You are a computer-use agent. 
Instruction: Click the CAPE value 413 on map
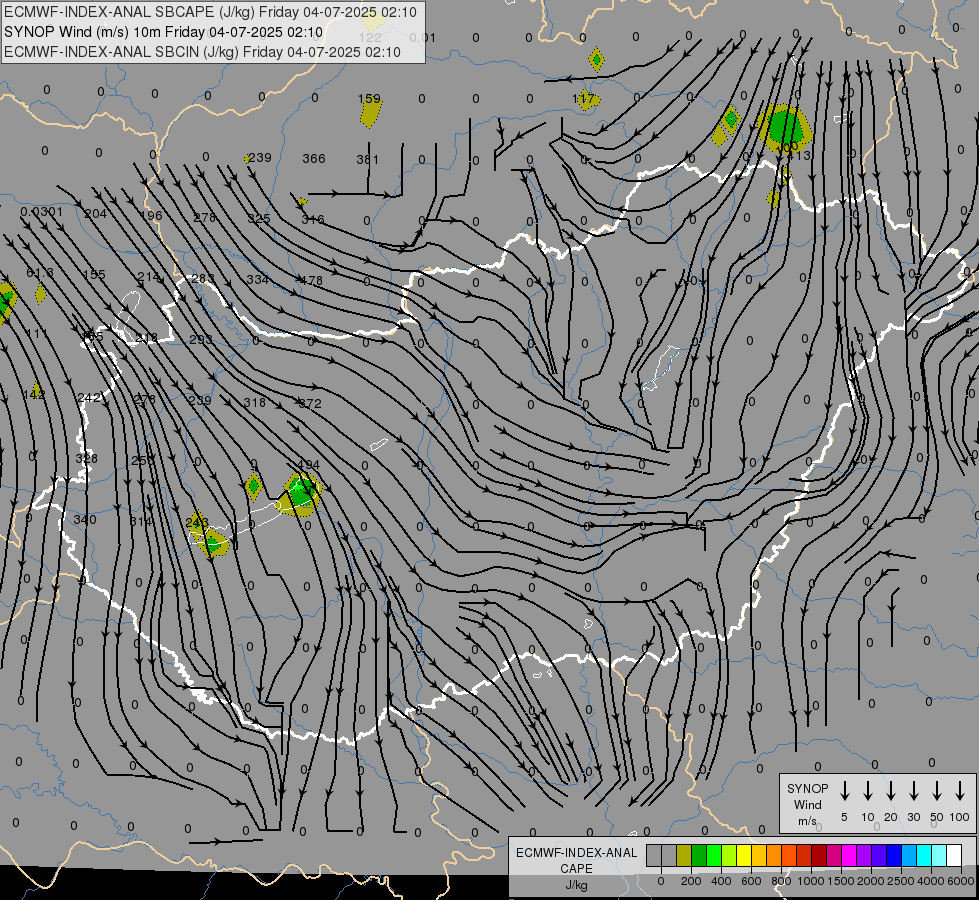(x=800, y=155)
